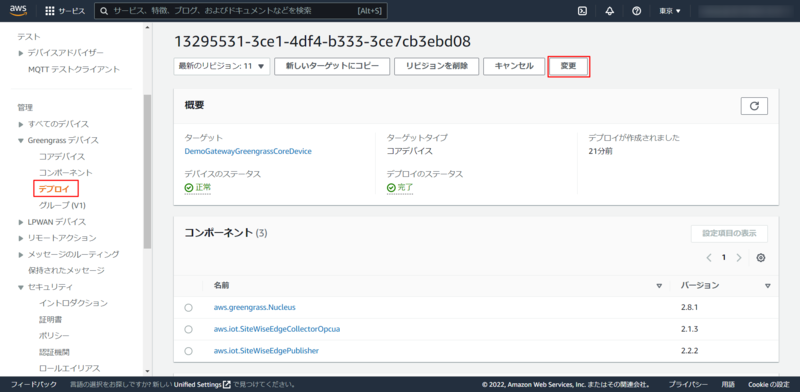800x392 pixels.
Task: Open イントロダクション in sidebar
Action: point(73,303)
